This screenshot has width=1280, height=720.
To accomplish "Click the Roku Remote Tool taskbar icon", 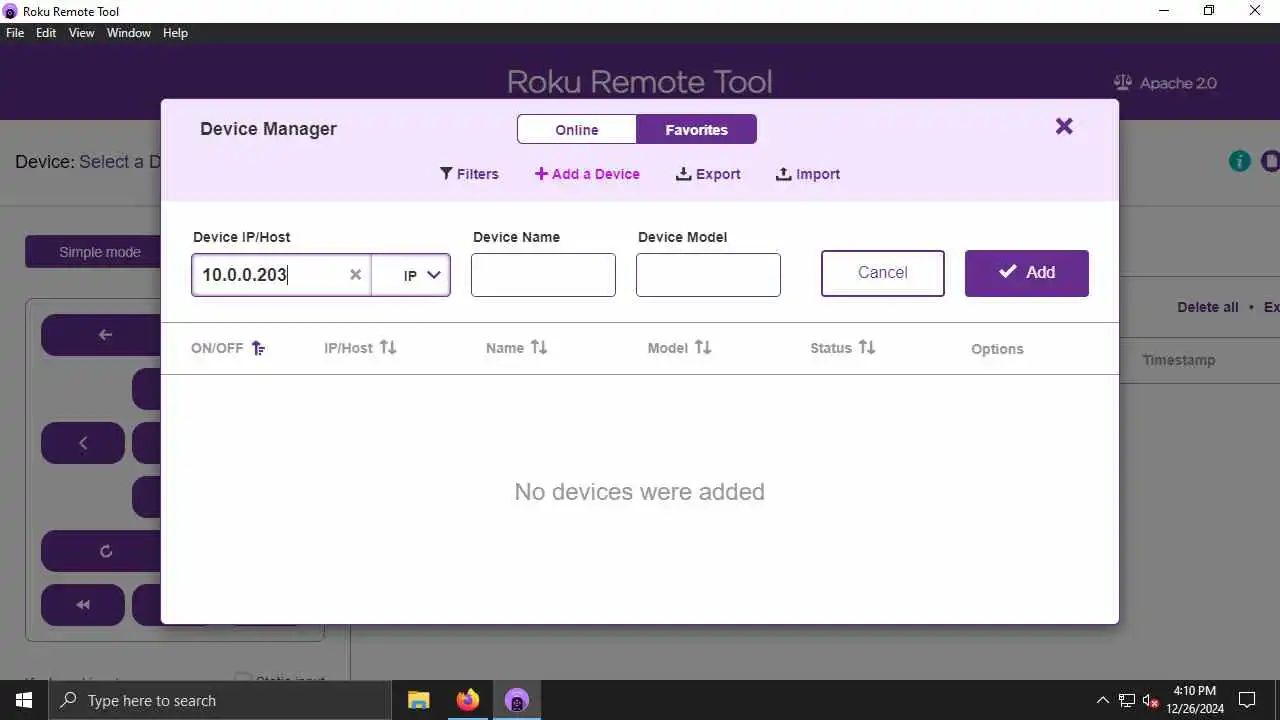I will (516, 700).
